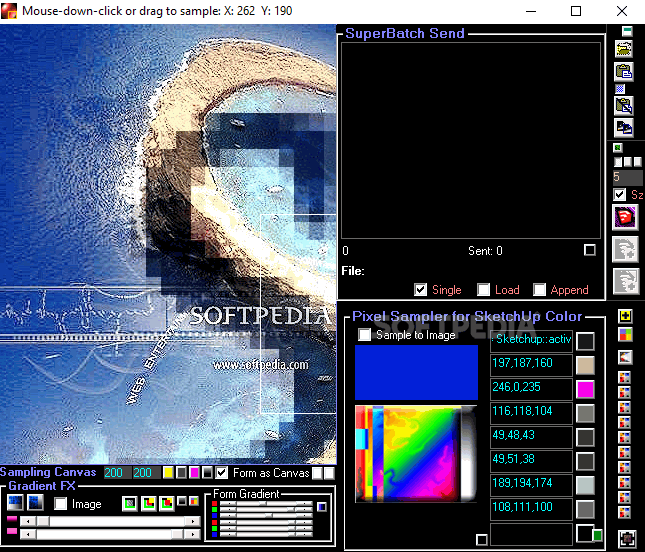Uncheck the Single checkbox
645x552 pixels.
420,290
